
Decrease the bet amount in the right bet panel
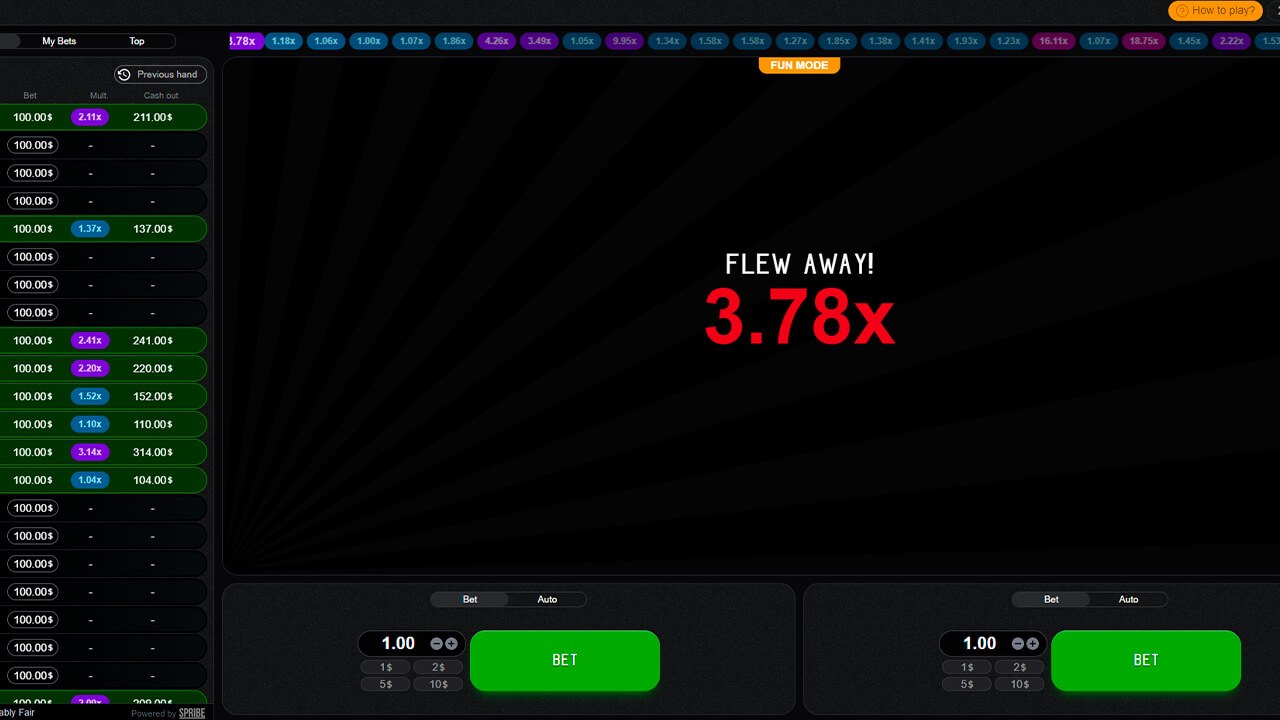pos(1017,644)
